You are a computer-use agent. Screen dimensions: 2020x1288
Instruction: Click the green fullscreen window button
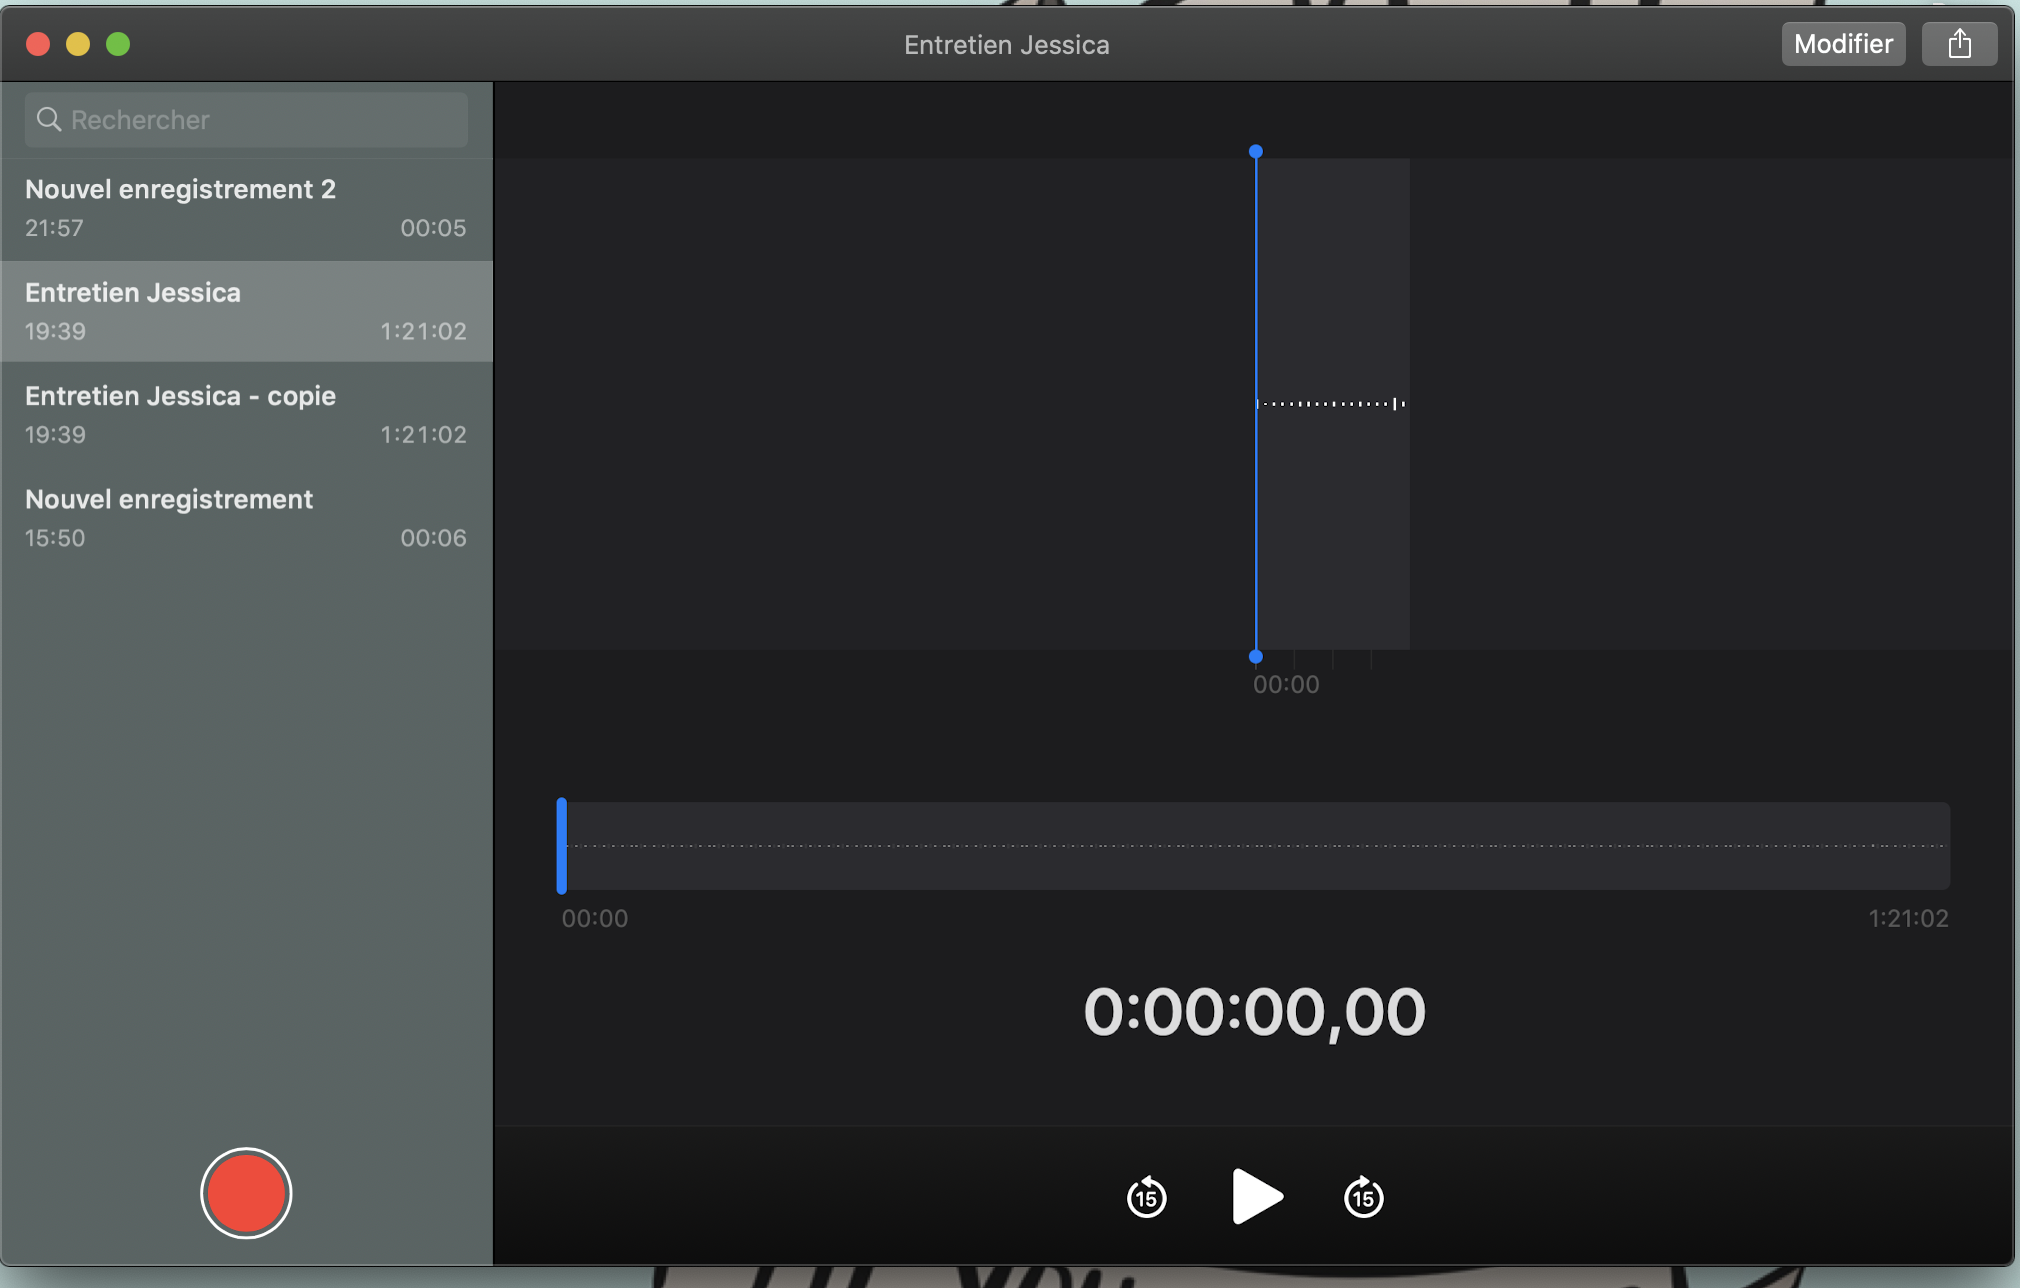click(x=118, y=44)
